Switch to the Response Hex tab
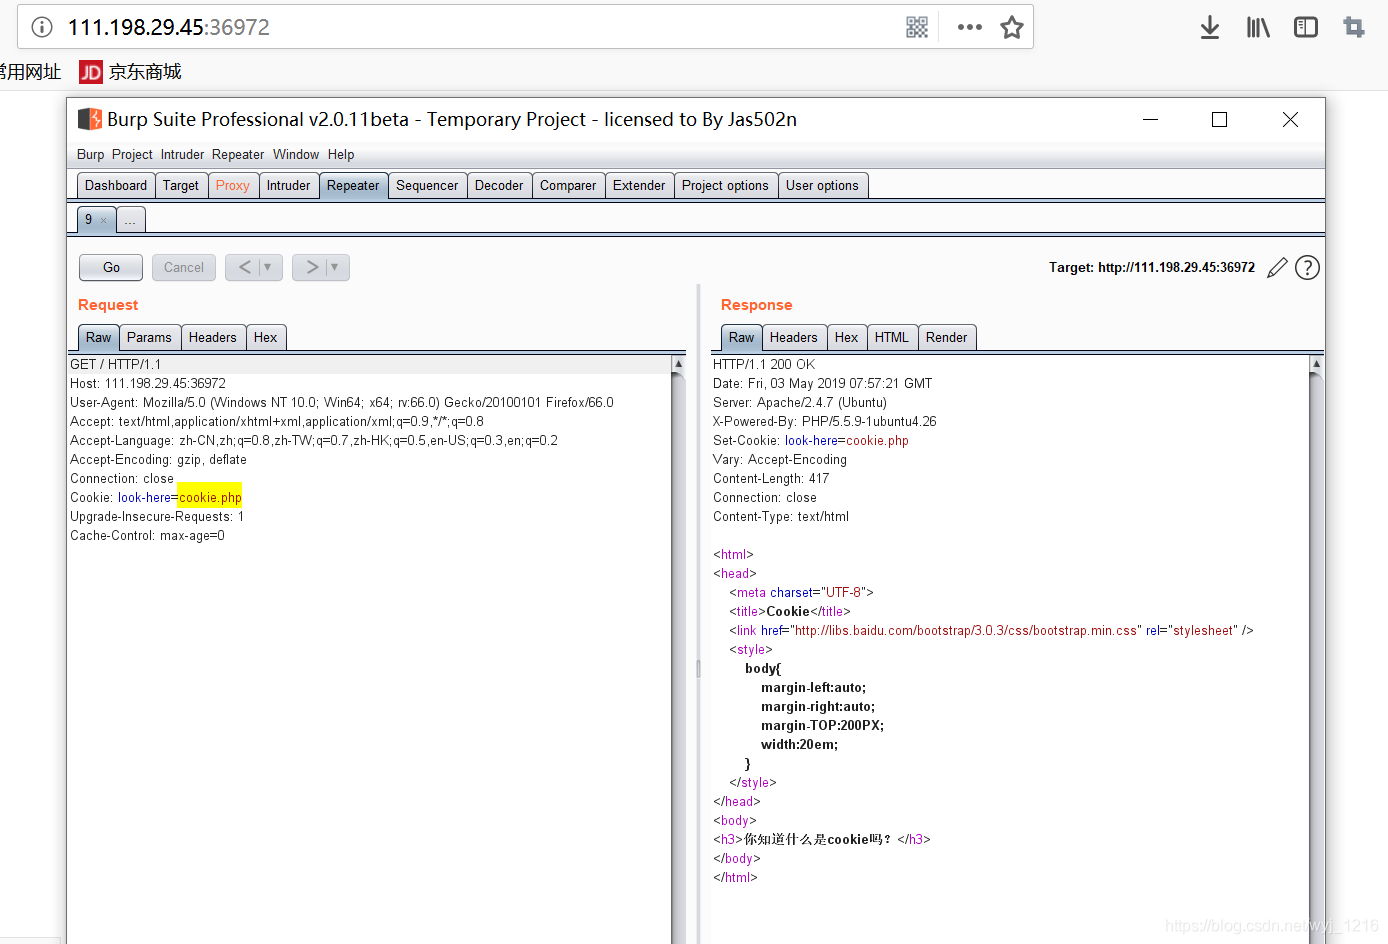 click(x=847, y=338)
